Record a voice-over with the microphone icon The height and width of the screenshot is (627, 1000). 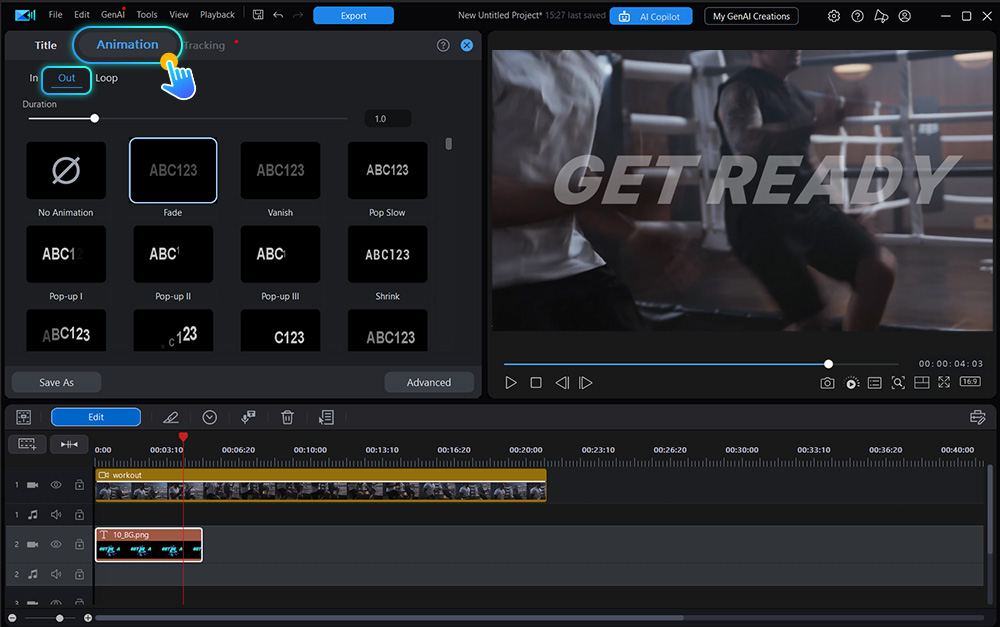(x=248, y=417)
